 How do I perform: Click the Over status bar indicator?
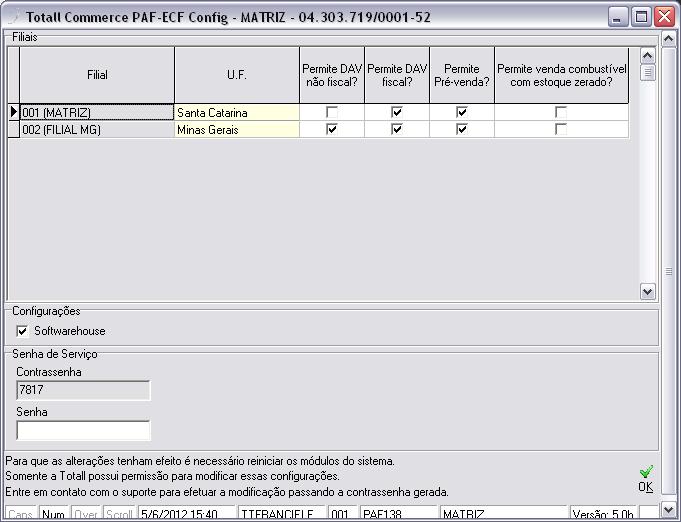click(x=86, y=514)
